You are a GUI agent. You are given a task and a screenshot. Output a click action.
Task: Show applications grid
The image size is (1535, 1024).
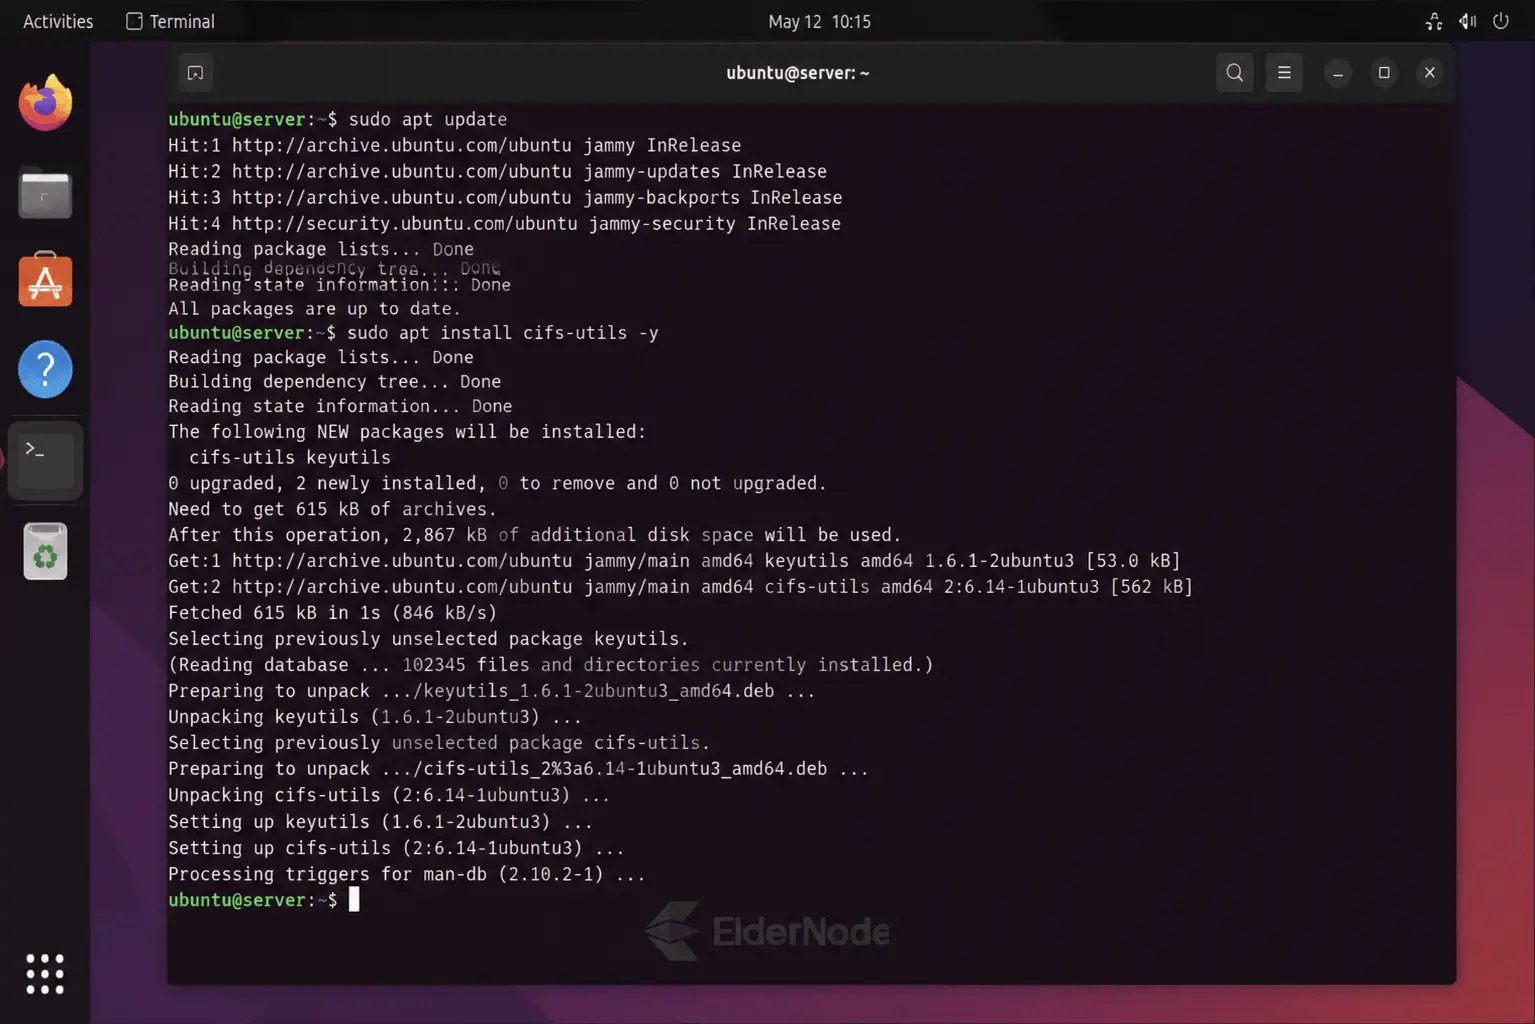click(45, 973)
